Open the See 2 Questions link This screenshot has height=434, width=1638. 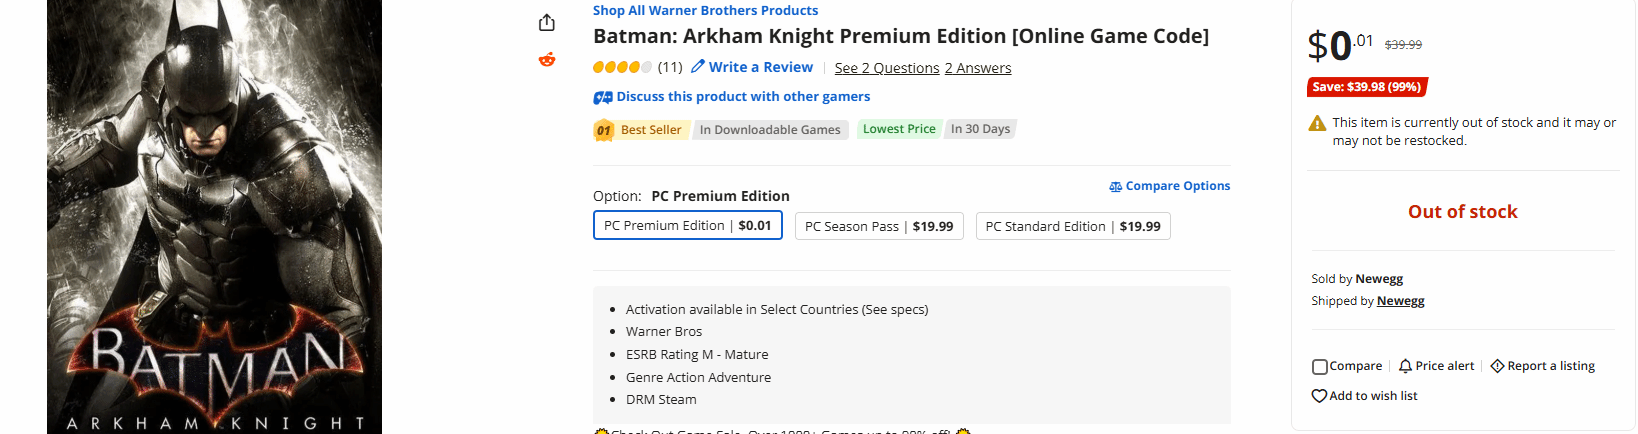coord(887,68)
